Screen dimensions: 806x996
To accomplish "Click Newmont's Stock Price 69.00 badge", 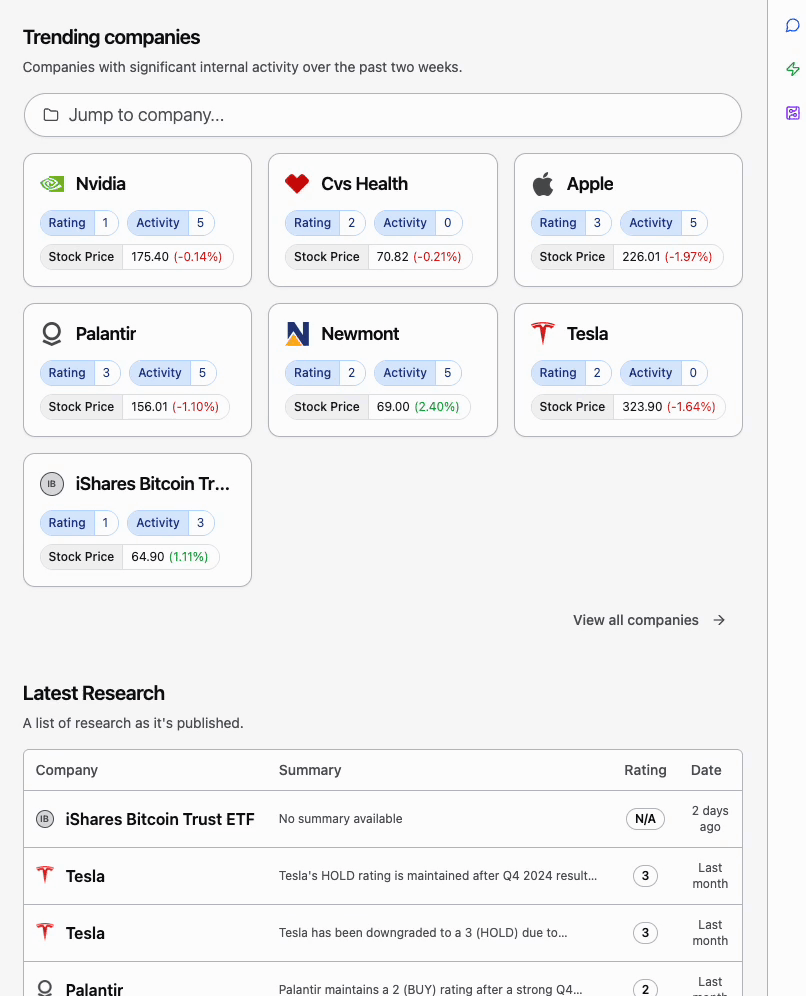I will point(378,407).
